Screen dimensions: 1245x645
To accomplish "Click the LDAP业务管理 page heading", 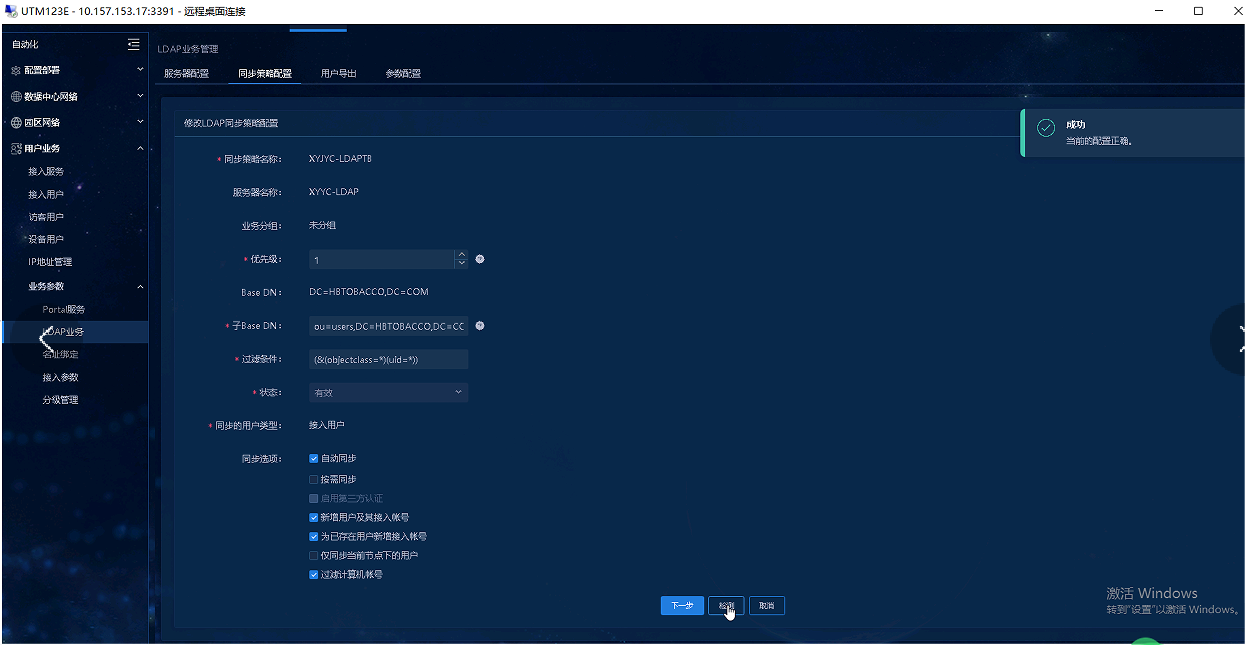I will (188, 49).
